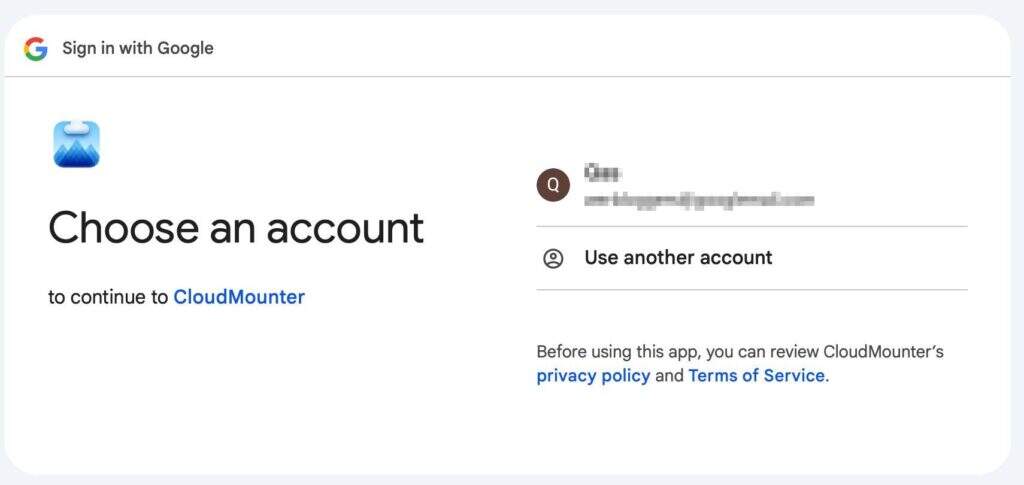The width and height of the screenshot is (1024, 485).
Task: Click the blurred email address of the account
Action: (699, 200)
